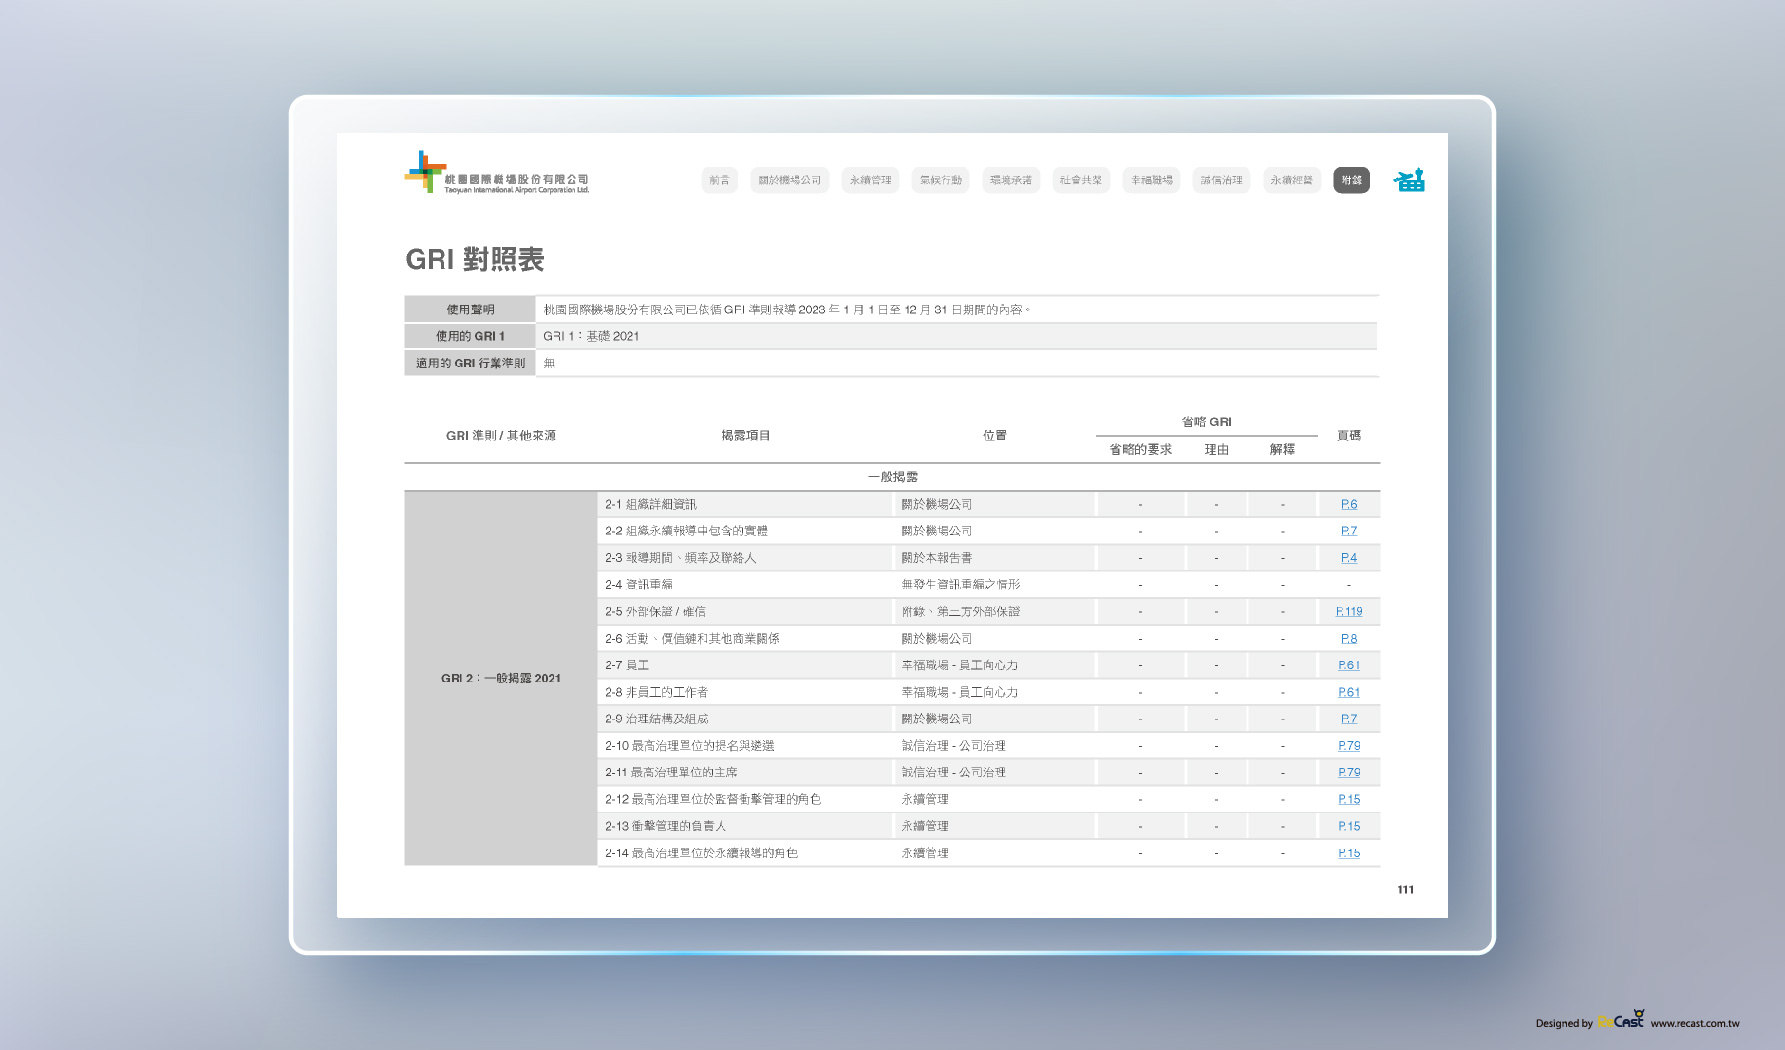This screenshot has height=1050, width=1785.
Task: Click the 關於本報告書 location cell
Action: [x=936, y=558]
